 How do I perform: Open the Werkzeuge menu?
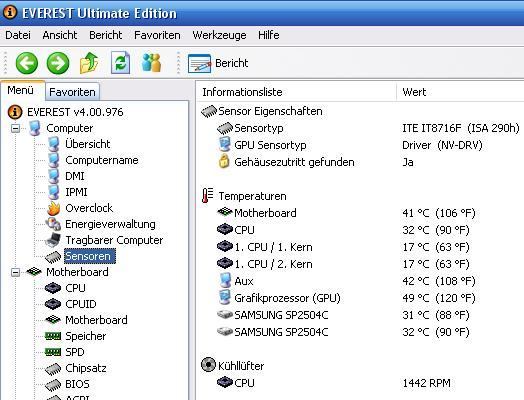click(x=219, y=35)
